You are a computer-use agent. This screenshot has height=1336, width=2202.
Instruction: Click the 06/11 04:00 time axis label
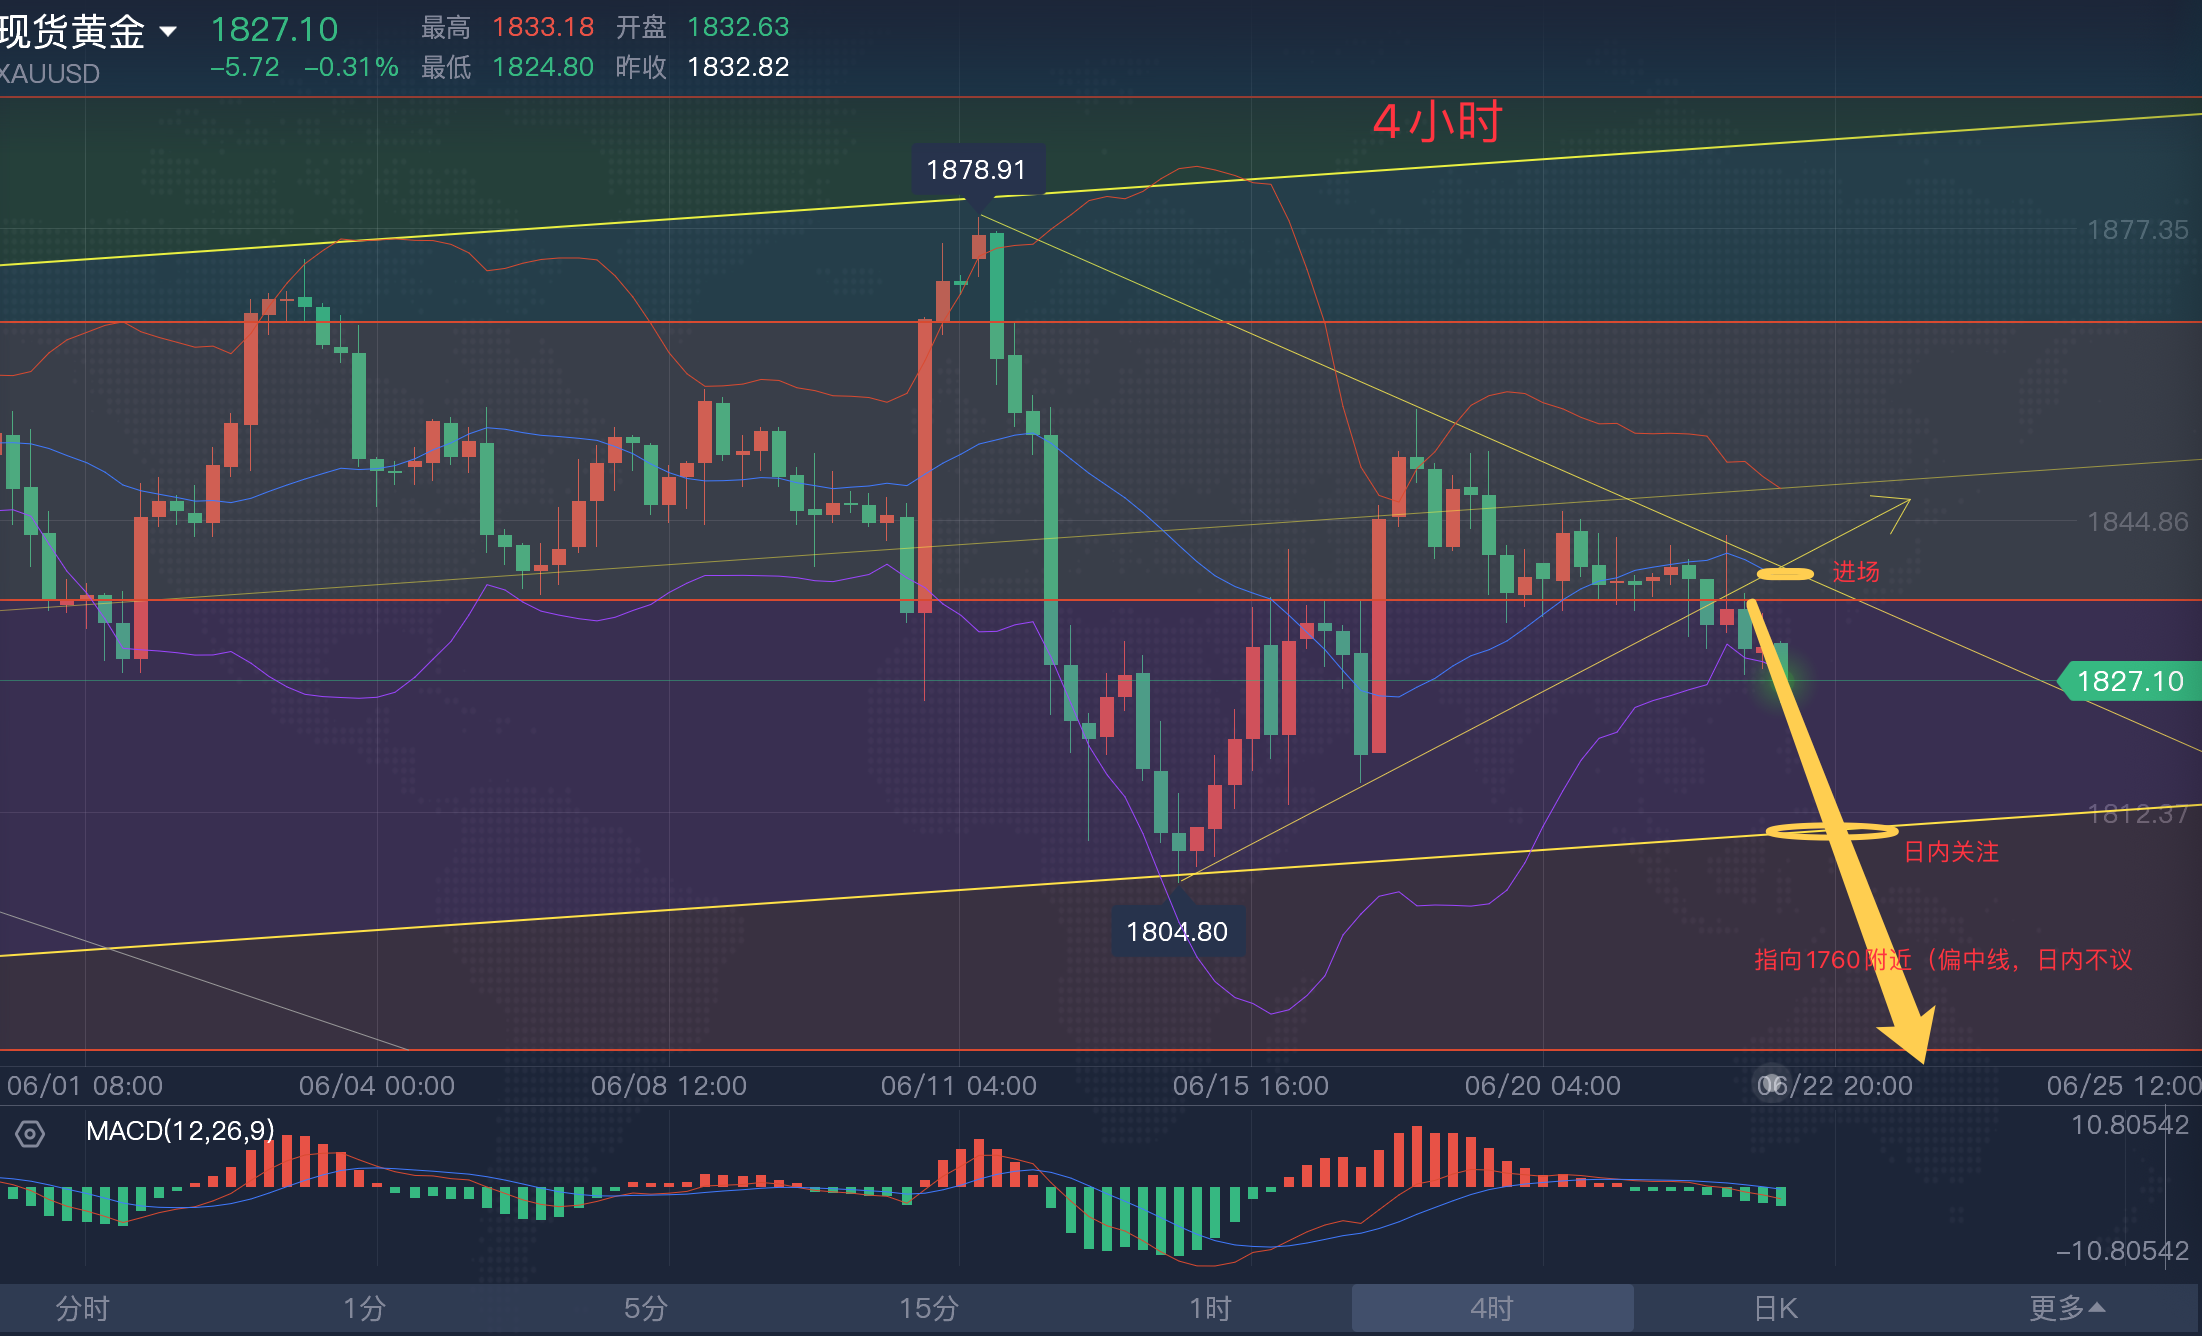pos(958,1085)
